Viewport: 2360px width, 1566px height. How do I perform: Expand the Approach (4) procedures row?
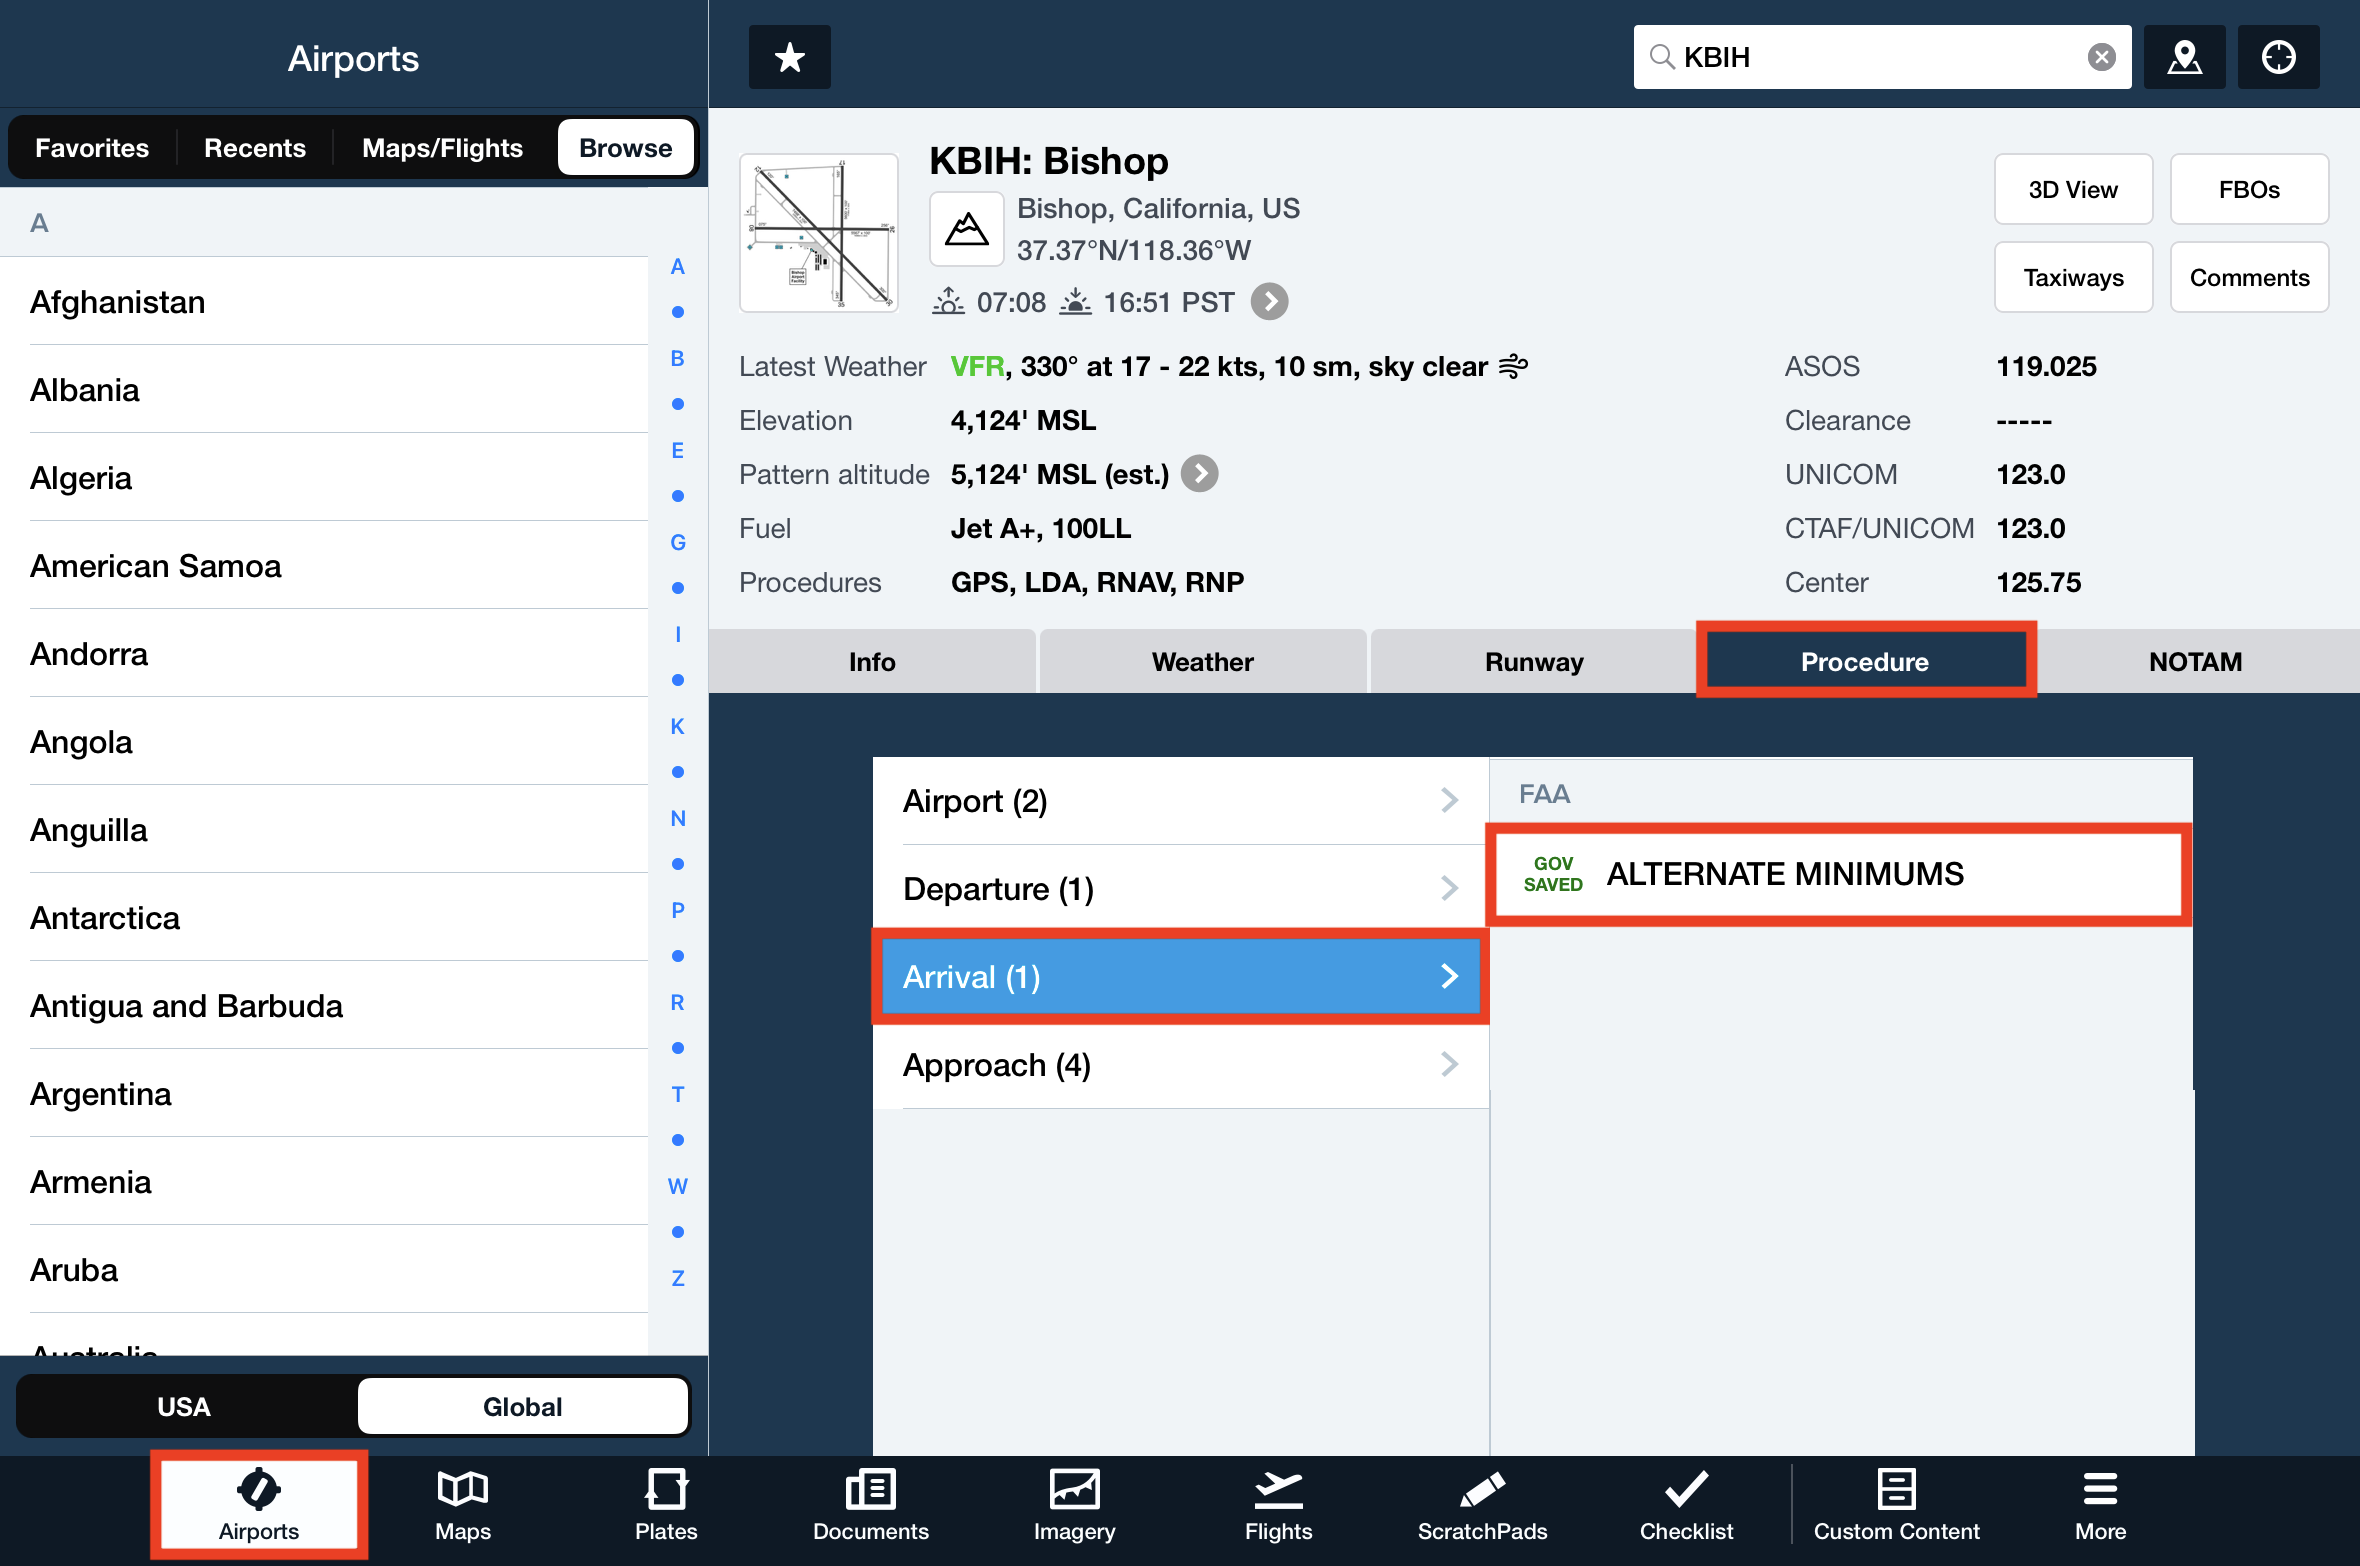pos(1180,1065)
